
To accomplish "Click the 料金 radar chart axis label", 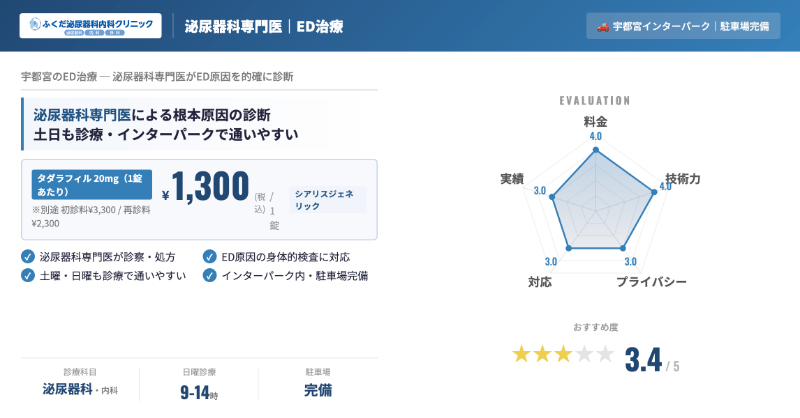I will coord(596,121).
